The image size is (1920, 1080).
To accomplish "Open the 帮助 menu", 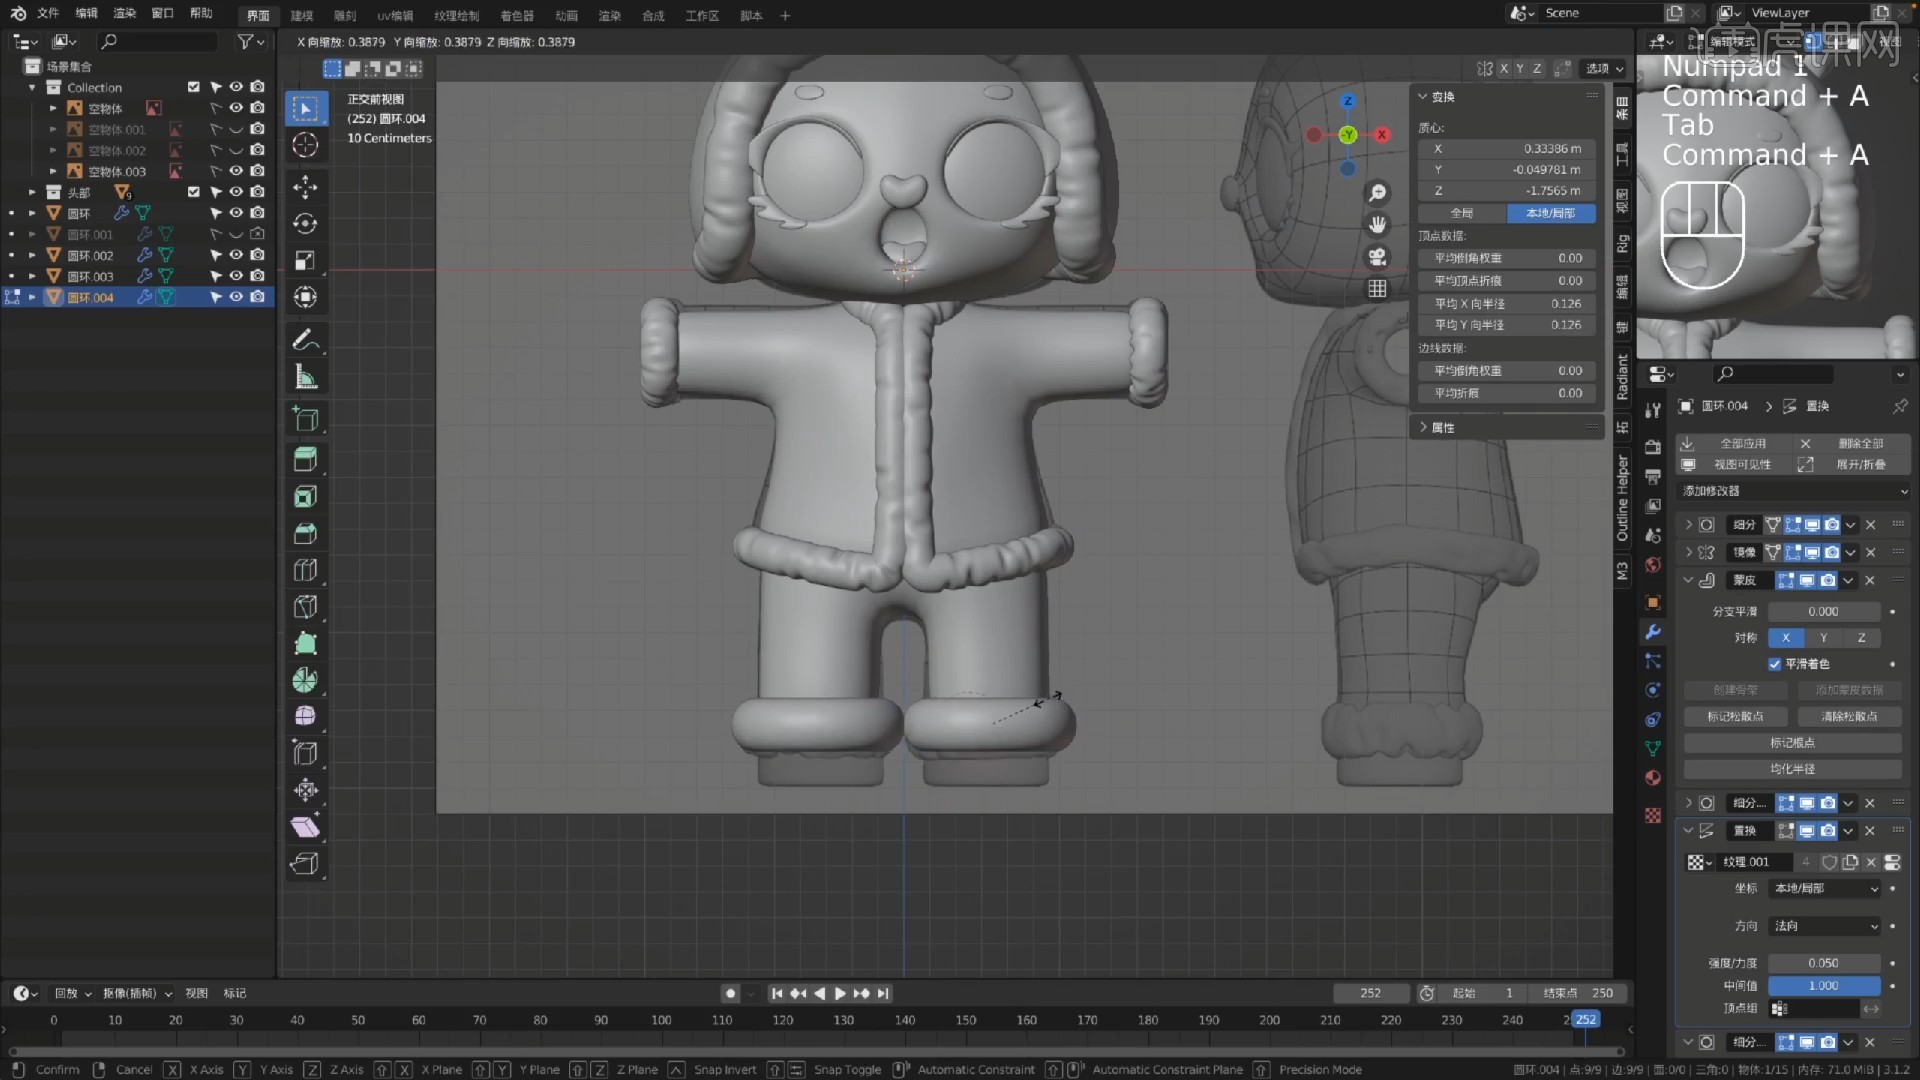I will [201, 14].
